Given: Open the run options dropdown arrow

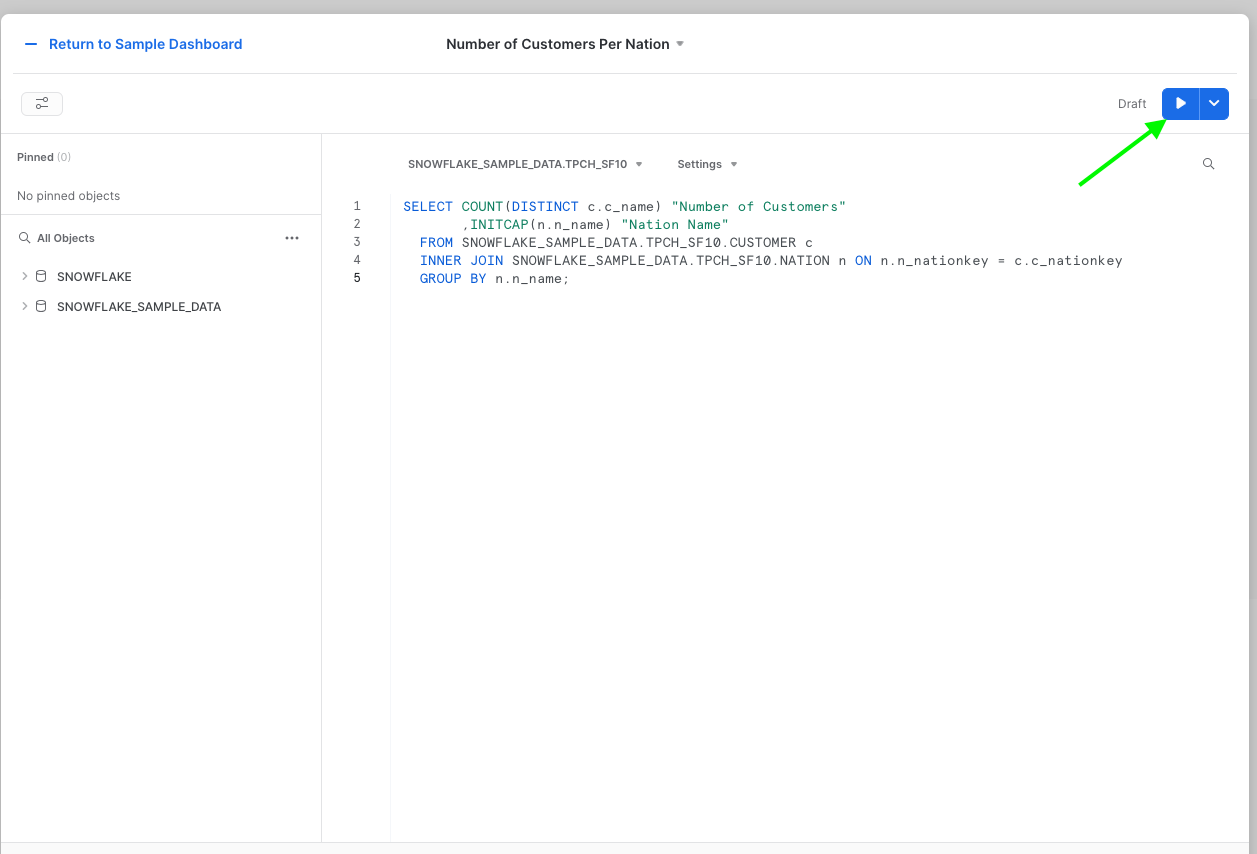Looking at the screenshot, I should (x=1214, y=104).
